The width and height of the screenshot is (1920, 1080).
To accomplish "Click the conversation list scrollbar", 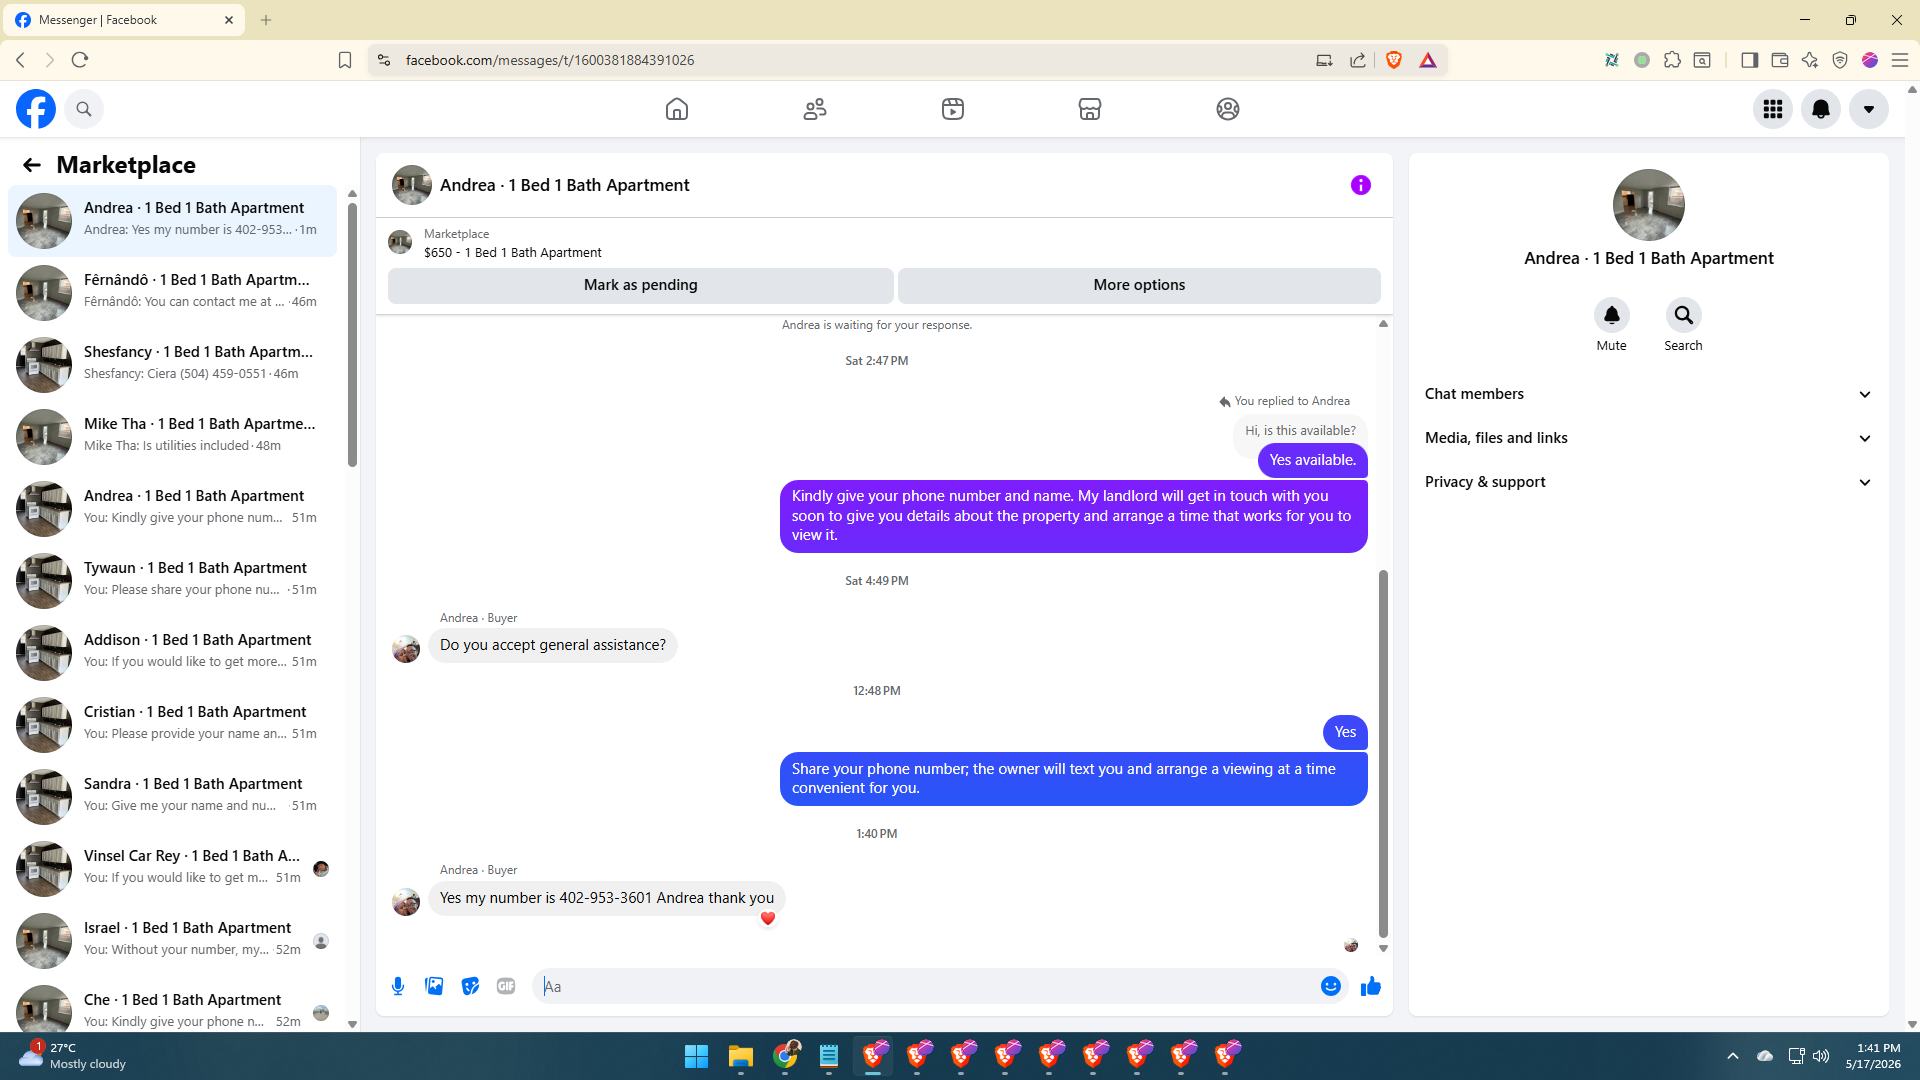I will pyautogui.click(x=352, y=335).
